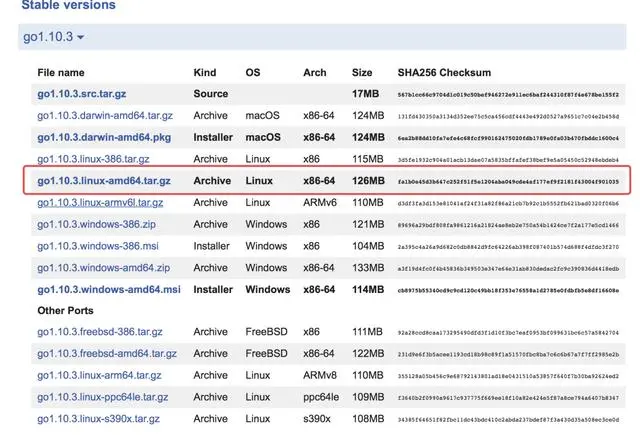
Task: Select 108MB size in linux-s390x row
Action: click(368, 419)
